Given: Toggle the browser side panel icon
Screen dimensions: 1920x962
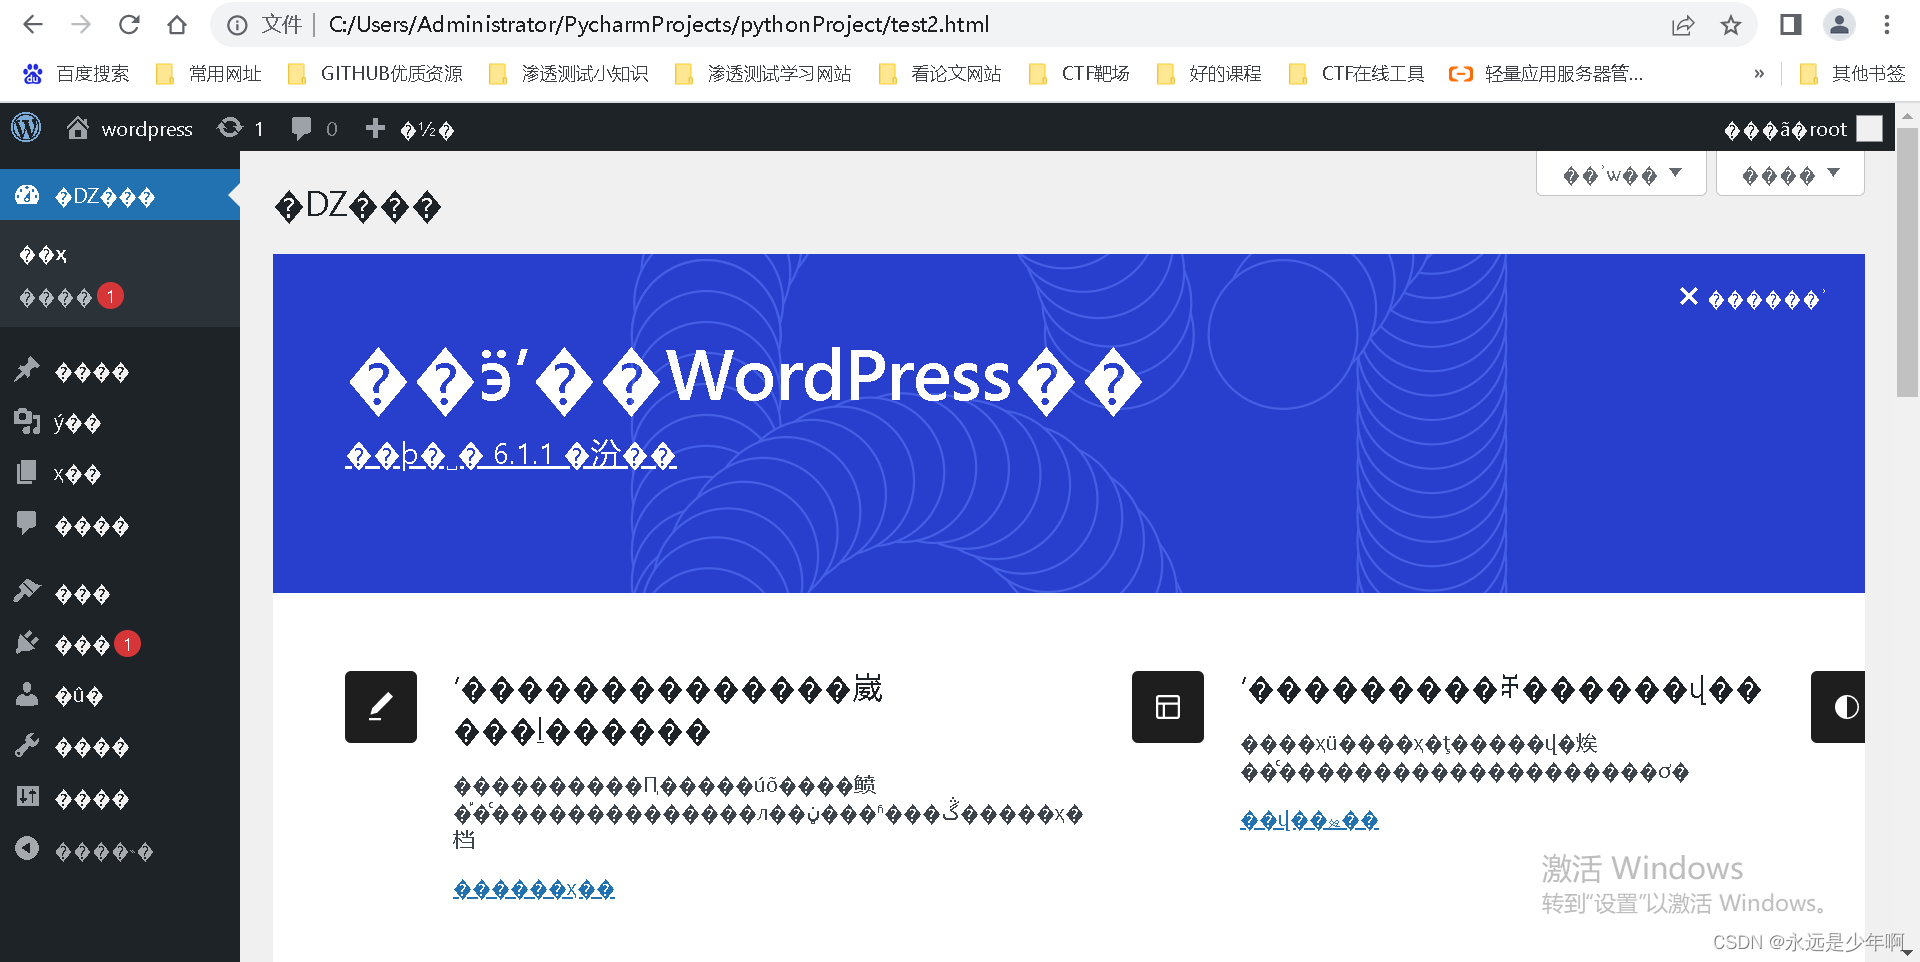Looking at the screenshot, I should [x=1791, y=25].
